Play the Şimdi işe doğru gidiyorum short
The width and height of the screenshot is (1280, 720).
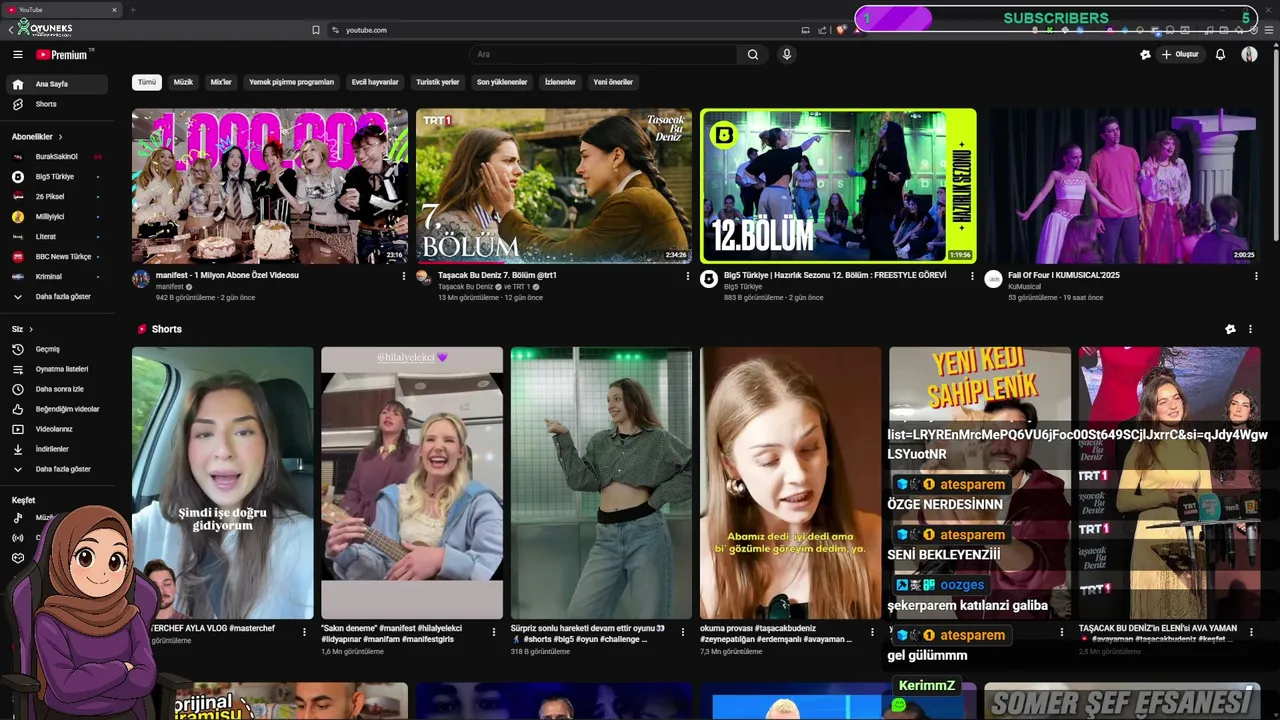click(222, 483)
